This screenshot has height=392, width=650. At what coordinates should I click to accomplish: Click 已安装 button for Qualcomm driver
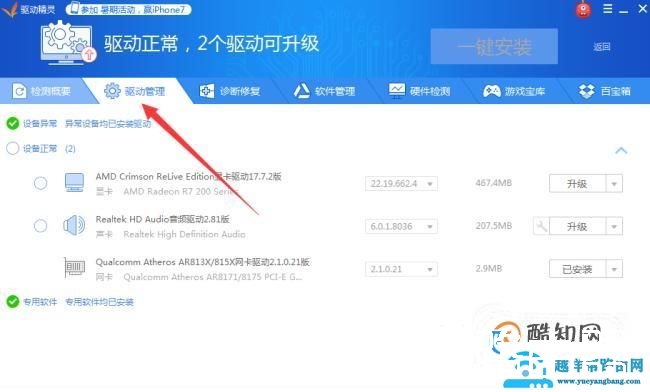pos(577,269)
